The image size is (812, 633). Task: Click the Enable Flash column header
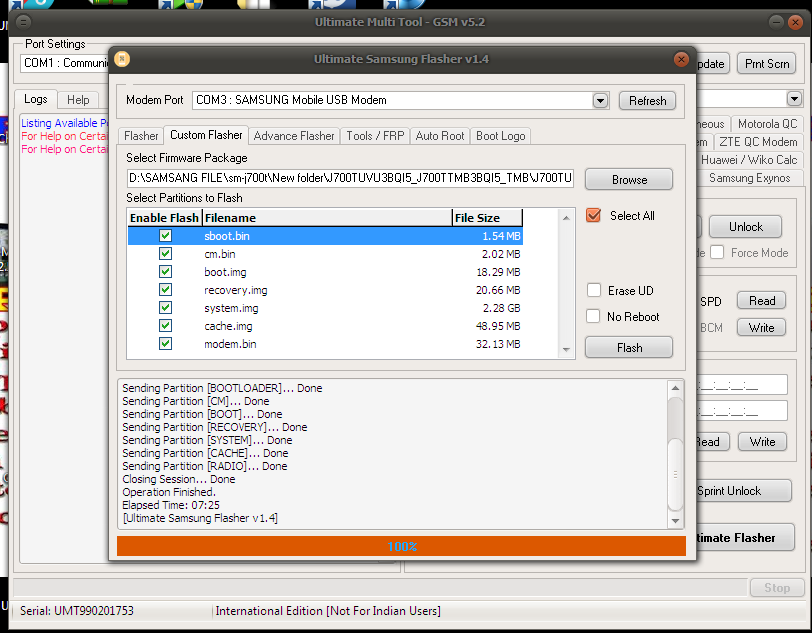tap(164, 218)
